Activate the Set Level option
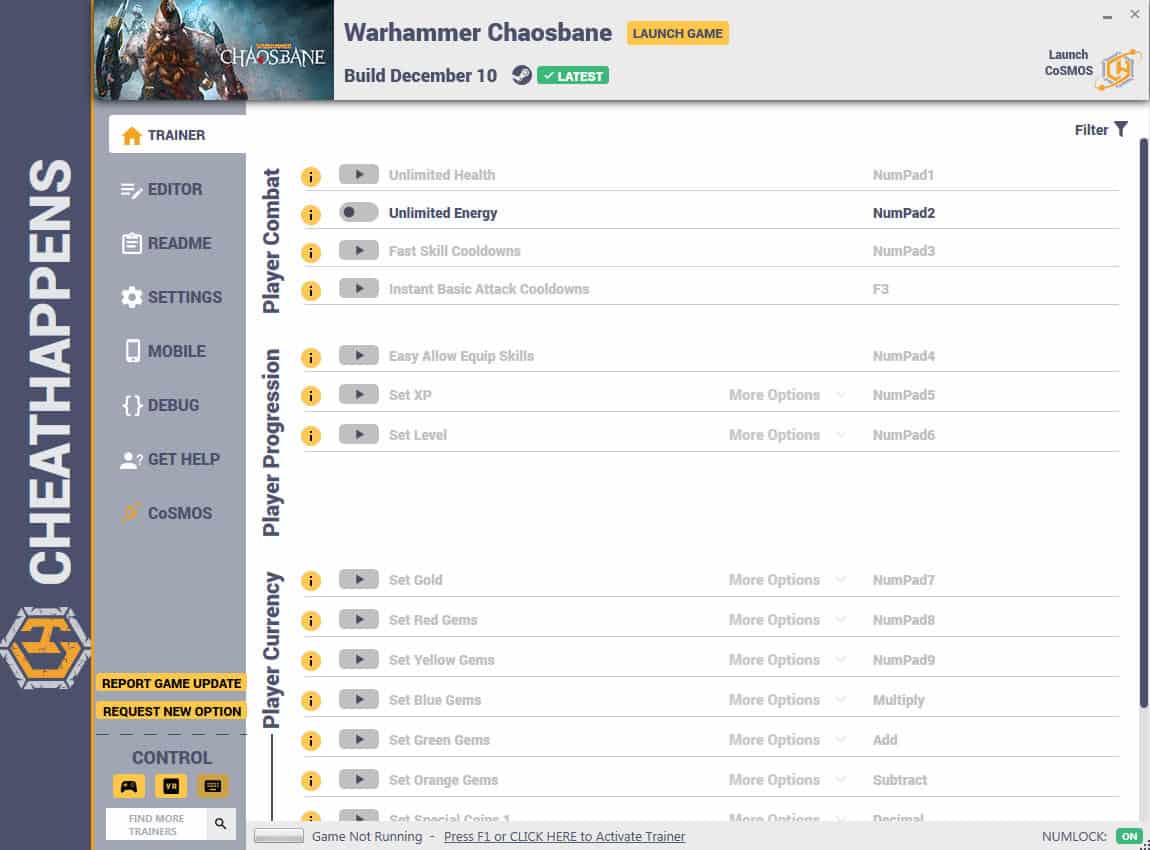1150x850 pixels. 359,435
